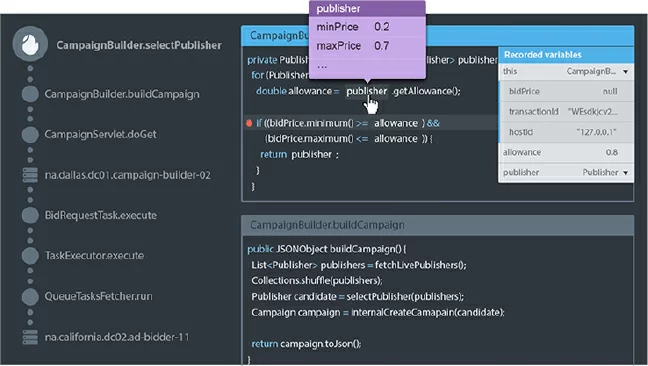Click the server icon for na.dallas.dc01.campaign-builder-02

click(30, 175)
